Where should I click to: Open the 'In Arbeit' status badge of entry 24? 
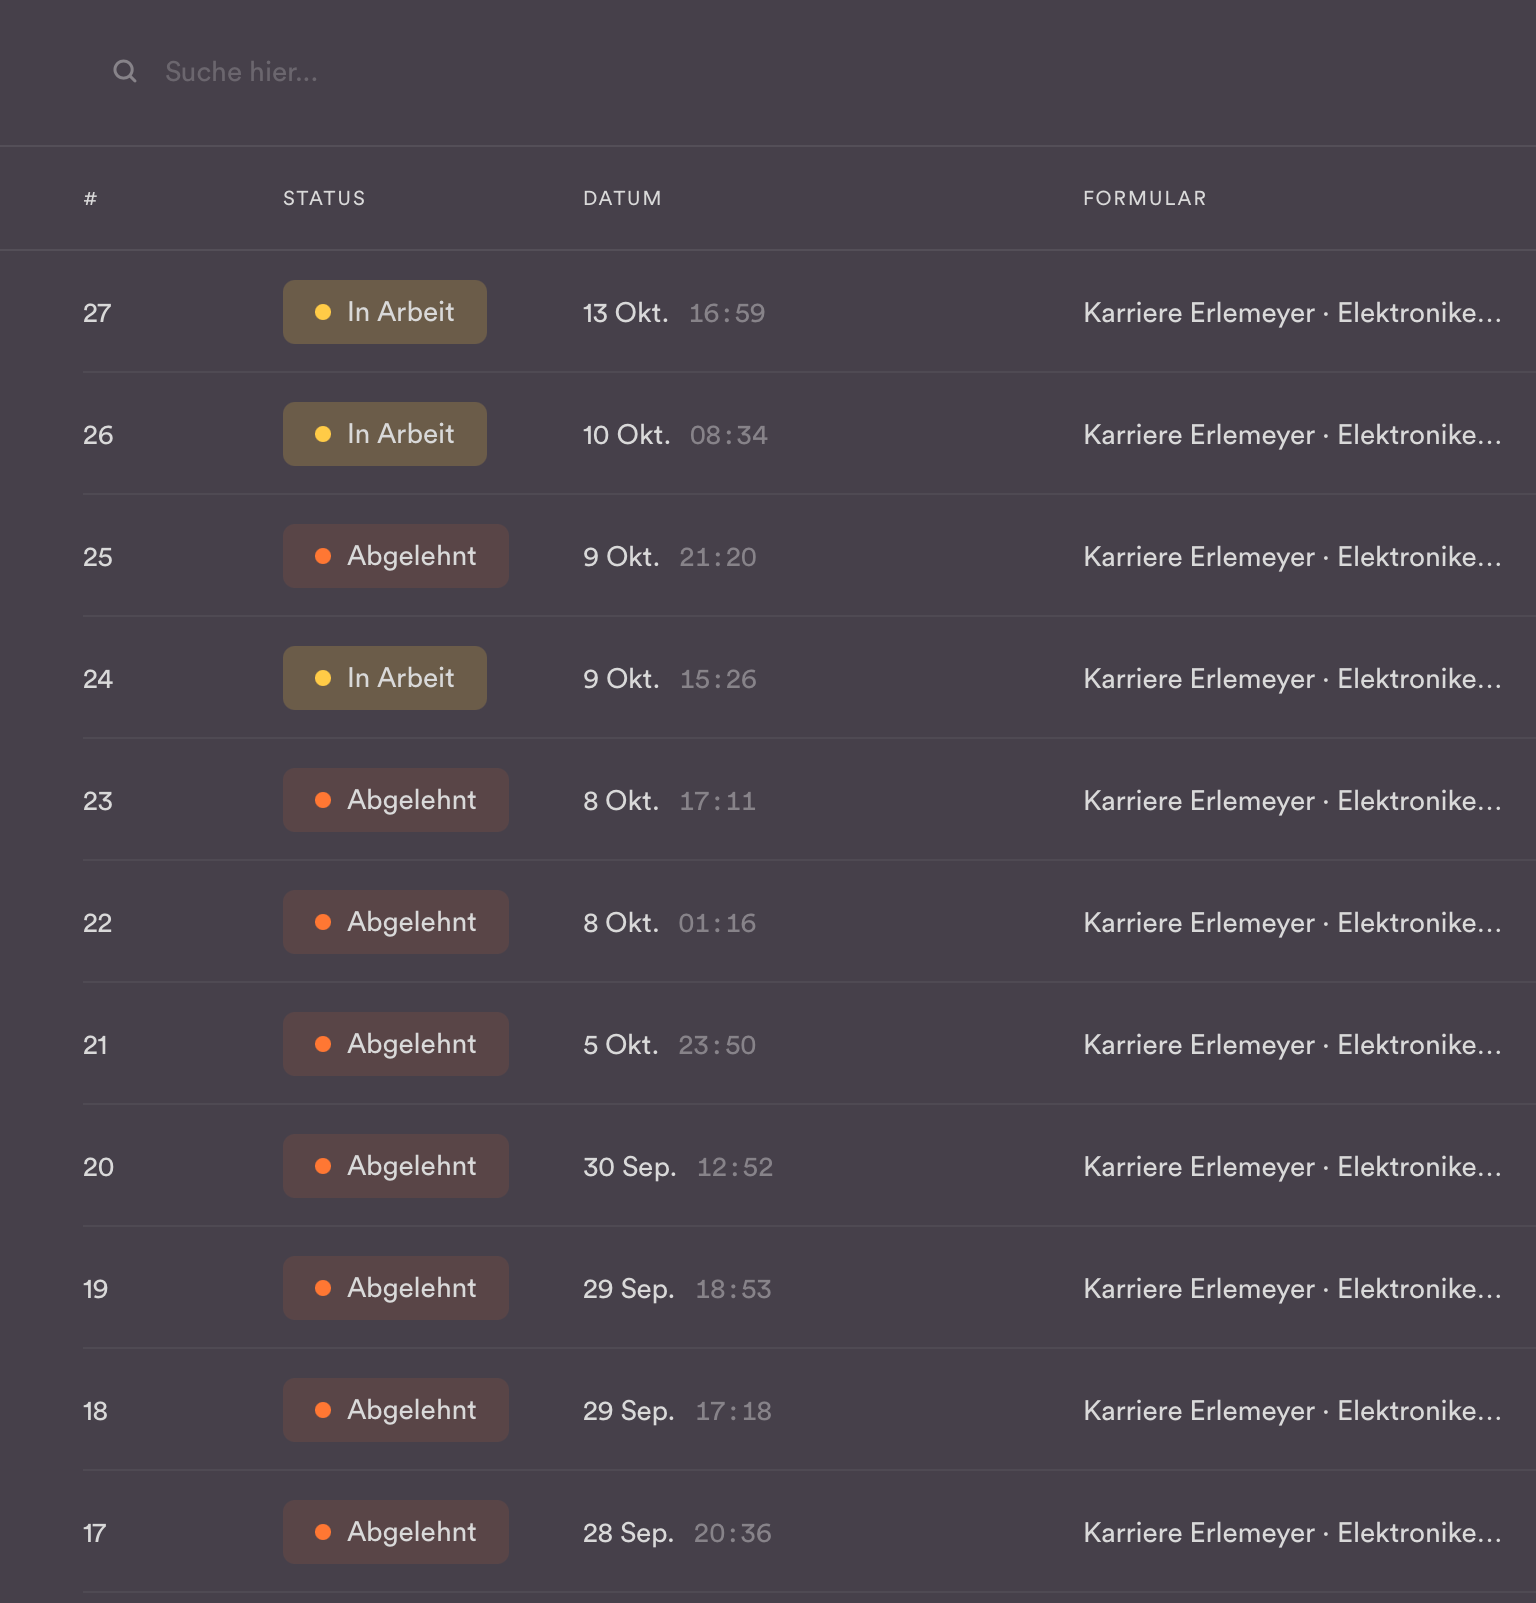click(385, 678)
